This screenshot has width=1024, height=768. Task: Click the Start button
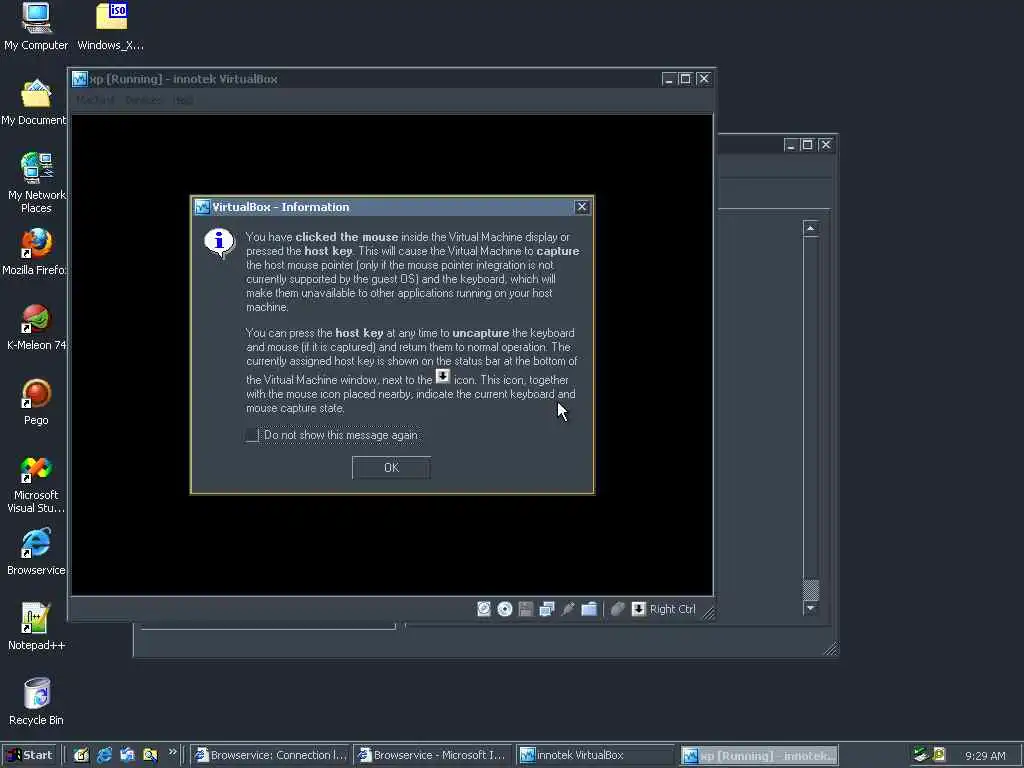click(30, 755)
